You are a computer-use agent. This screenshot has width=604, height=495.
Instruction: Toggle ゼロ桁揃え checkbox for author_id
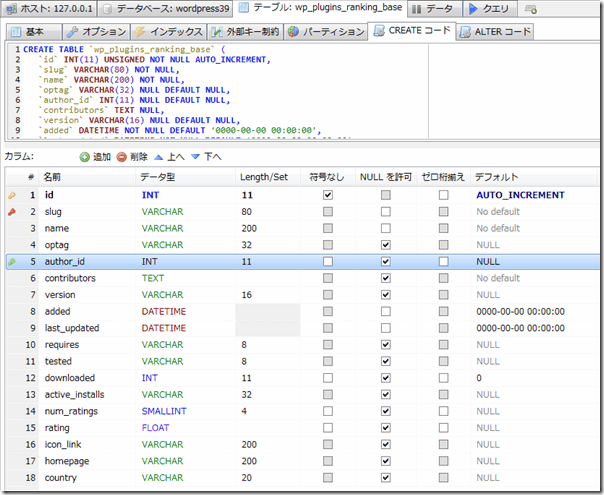click(x=443, y=262)
